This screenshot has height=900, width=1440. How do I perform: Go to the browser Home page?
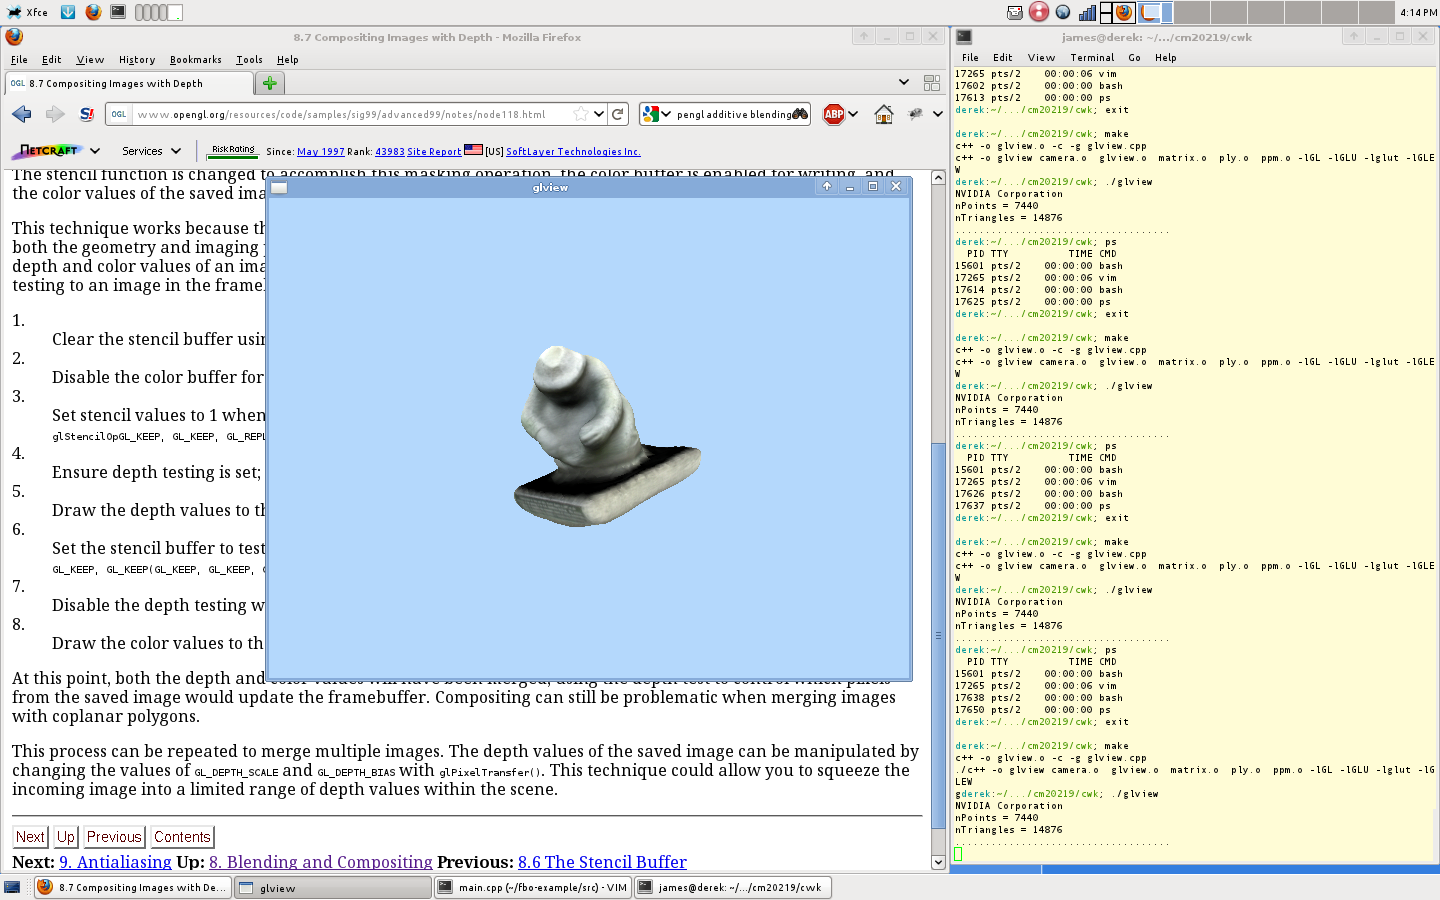pyautogui.click(x=883, y=114)
